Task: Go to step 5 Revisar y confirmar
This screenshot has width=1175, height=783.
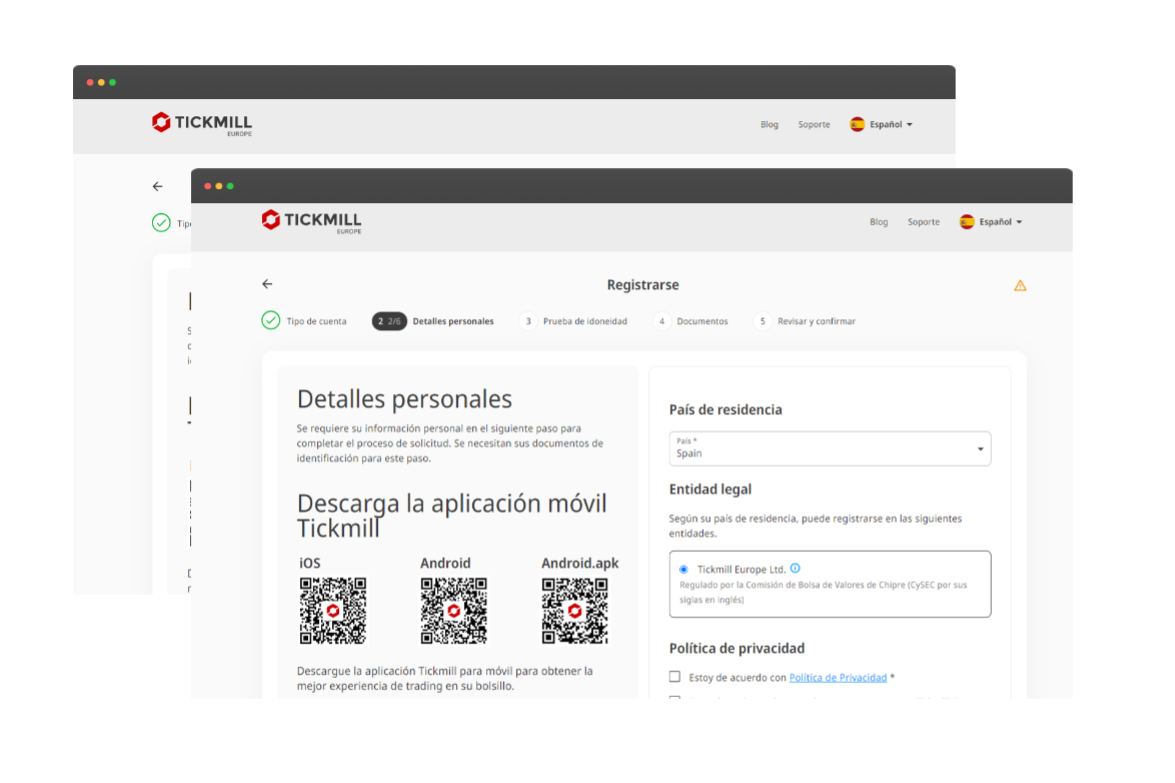Action: (805, 321)
